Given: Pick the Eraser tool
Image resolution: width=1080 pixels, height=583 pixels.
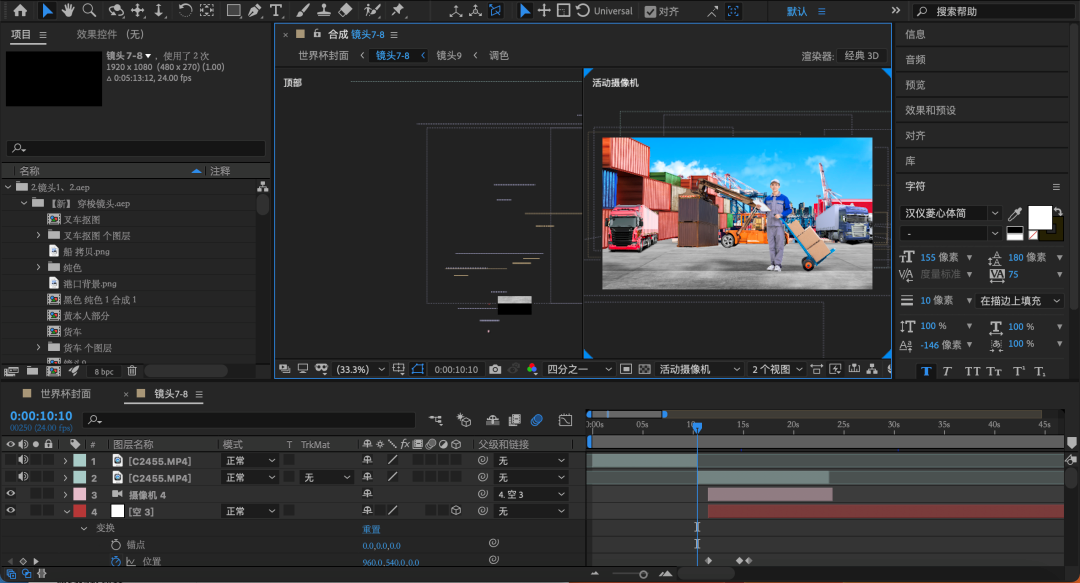Looking at the screenshot, I should coord(346,11).
